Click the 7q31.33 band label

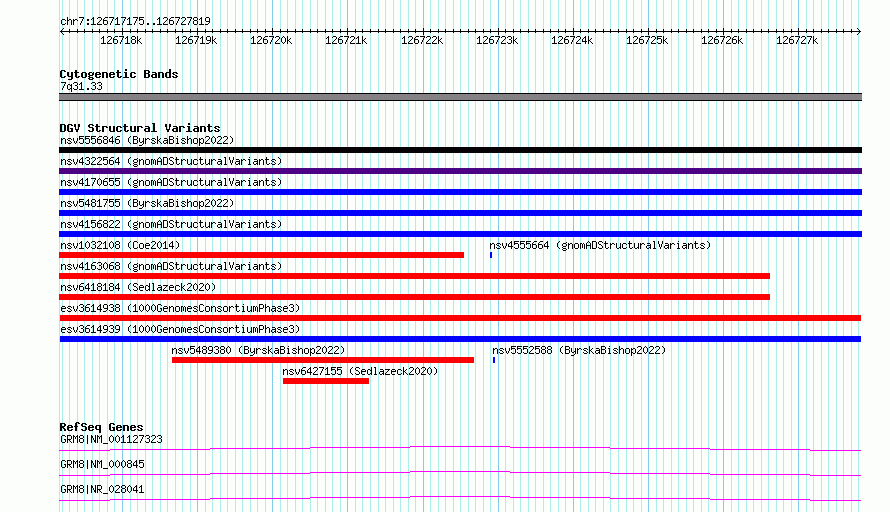[81, 86]
